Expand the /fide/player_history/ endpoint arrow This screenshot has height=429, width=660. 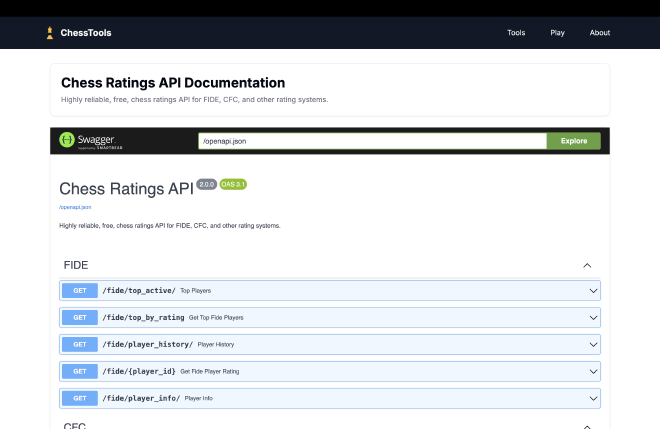tap(593, 344)
